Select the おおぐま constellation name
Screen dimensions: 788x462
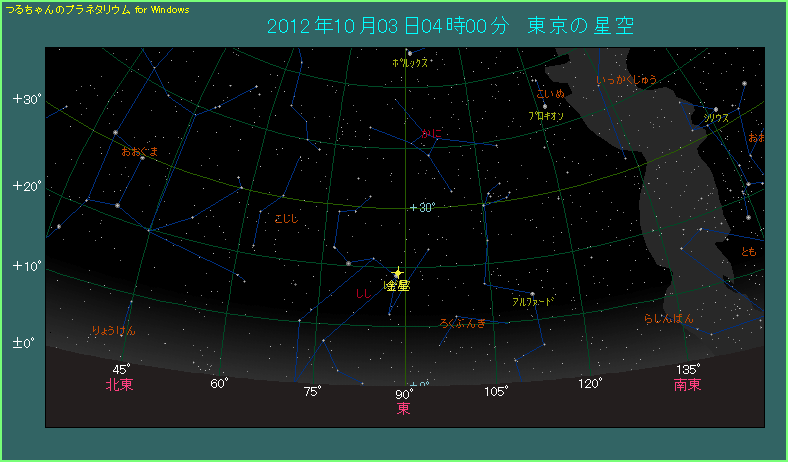coord(139,152)
